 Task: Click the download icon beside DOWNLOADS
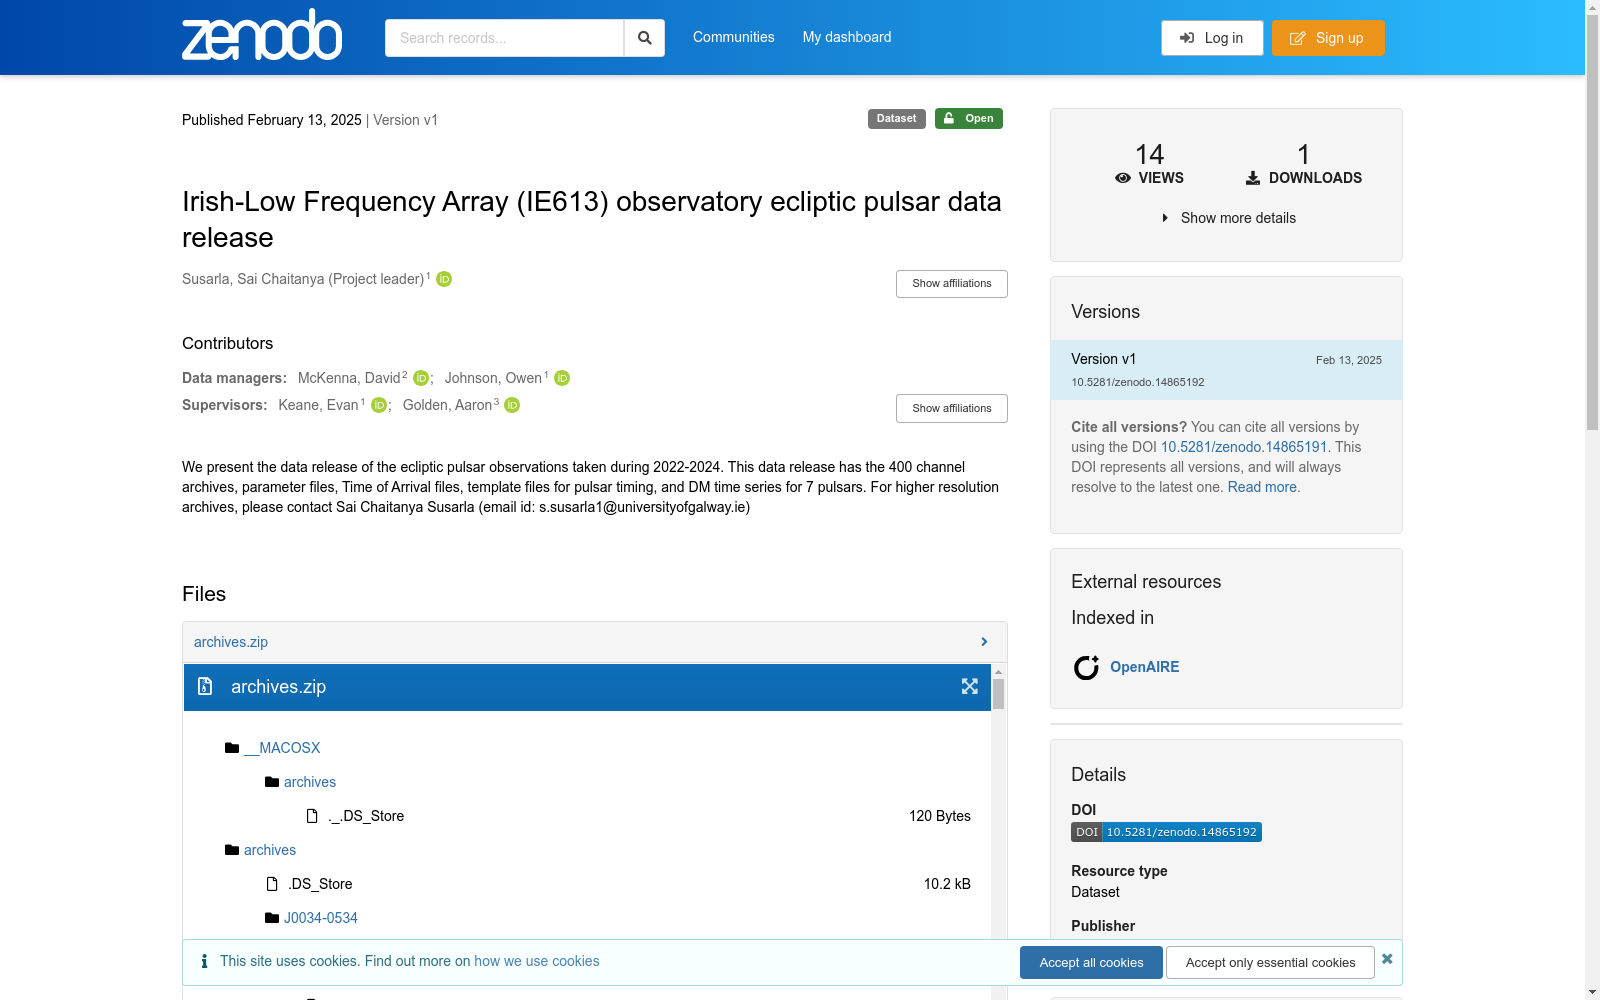1253,178
